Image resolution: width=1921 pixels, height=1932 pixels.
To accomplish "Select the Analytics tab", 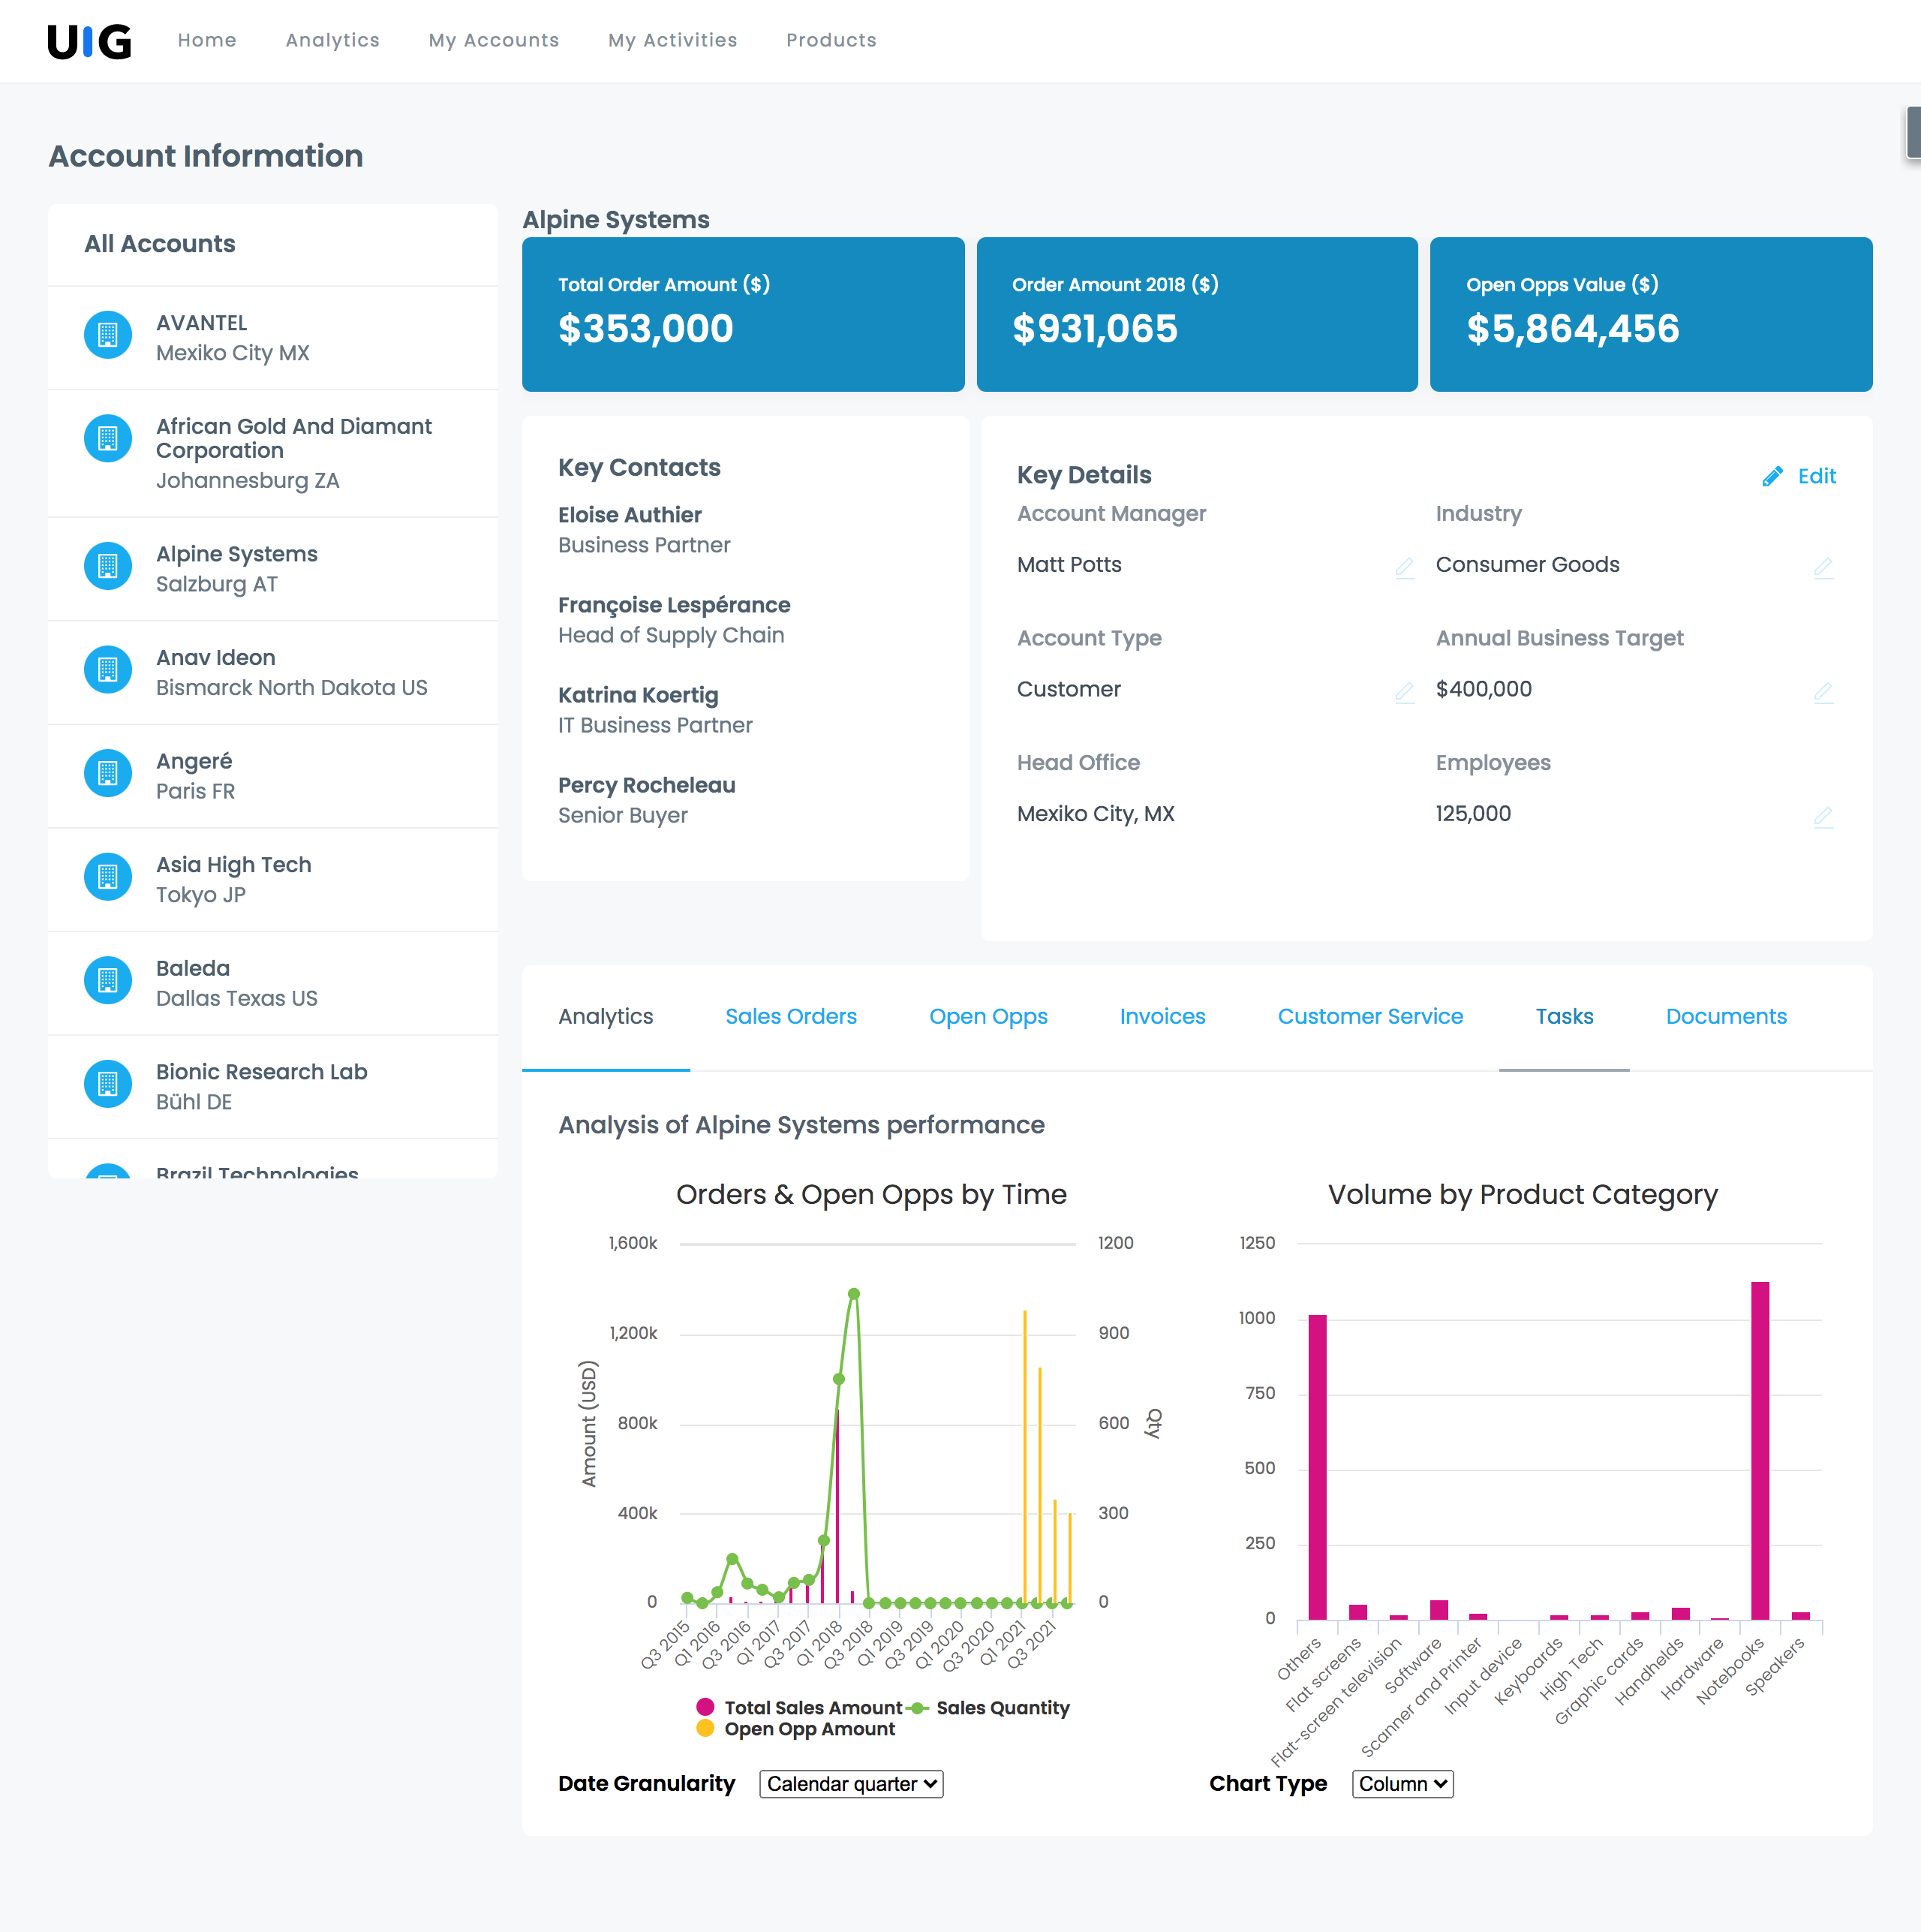I will 606,1017.
